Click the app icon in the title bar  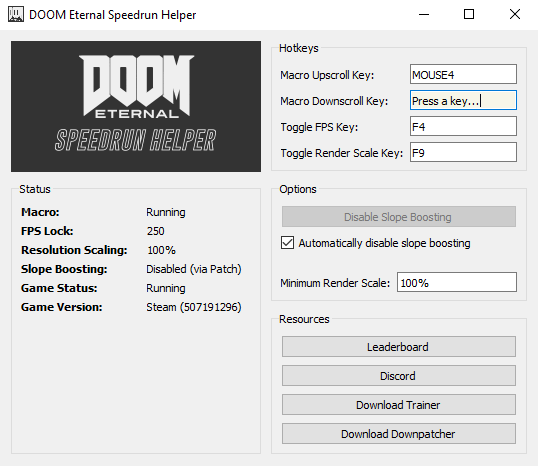tap(16, 14)
